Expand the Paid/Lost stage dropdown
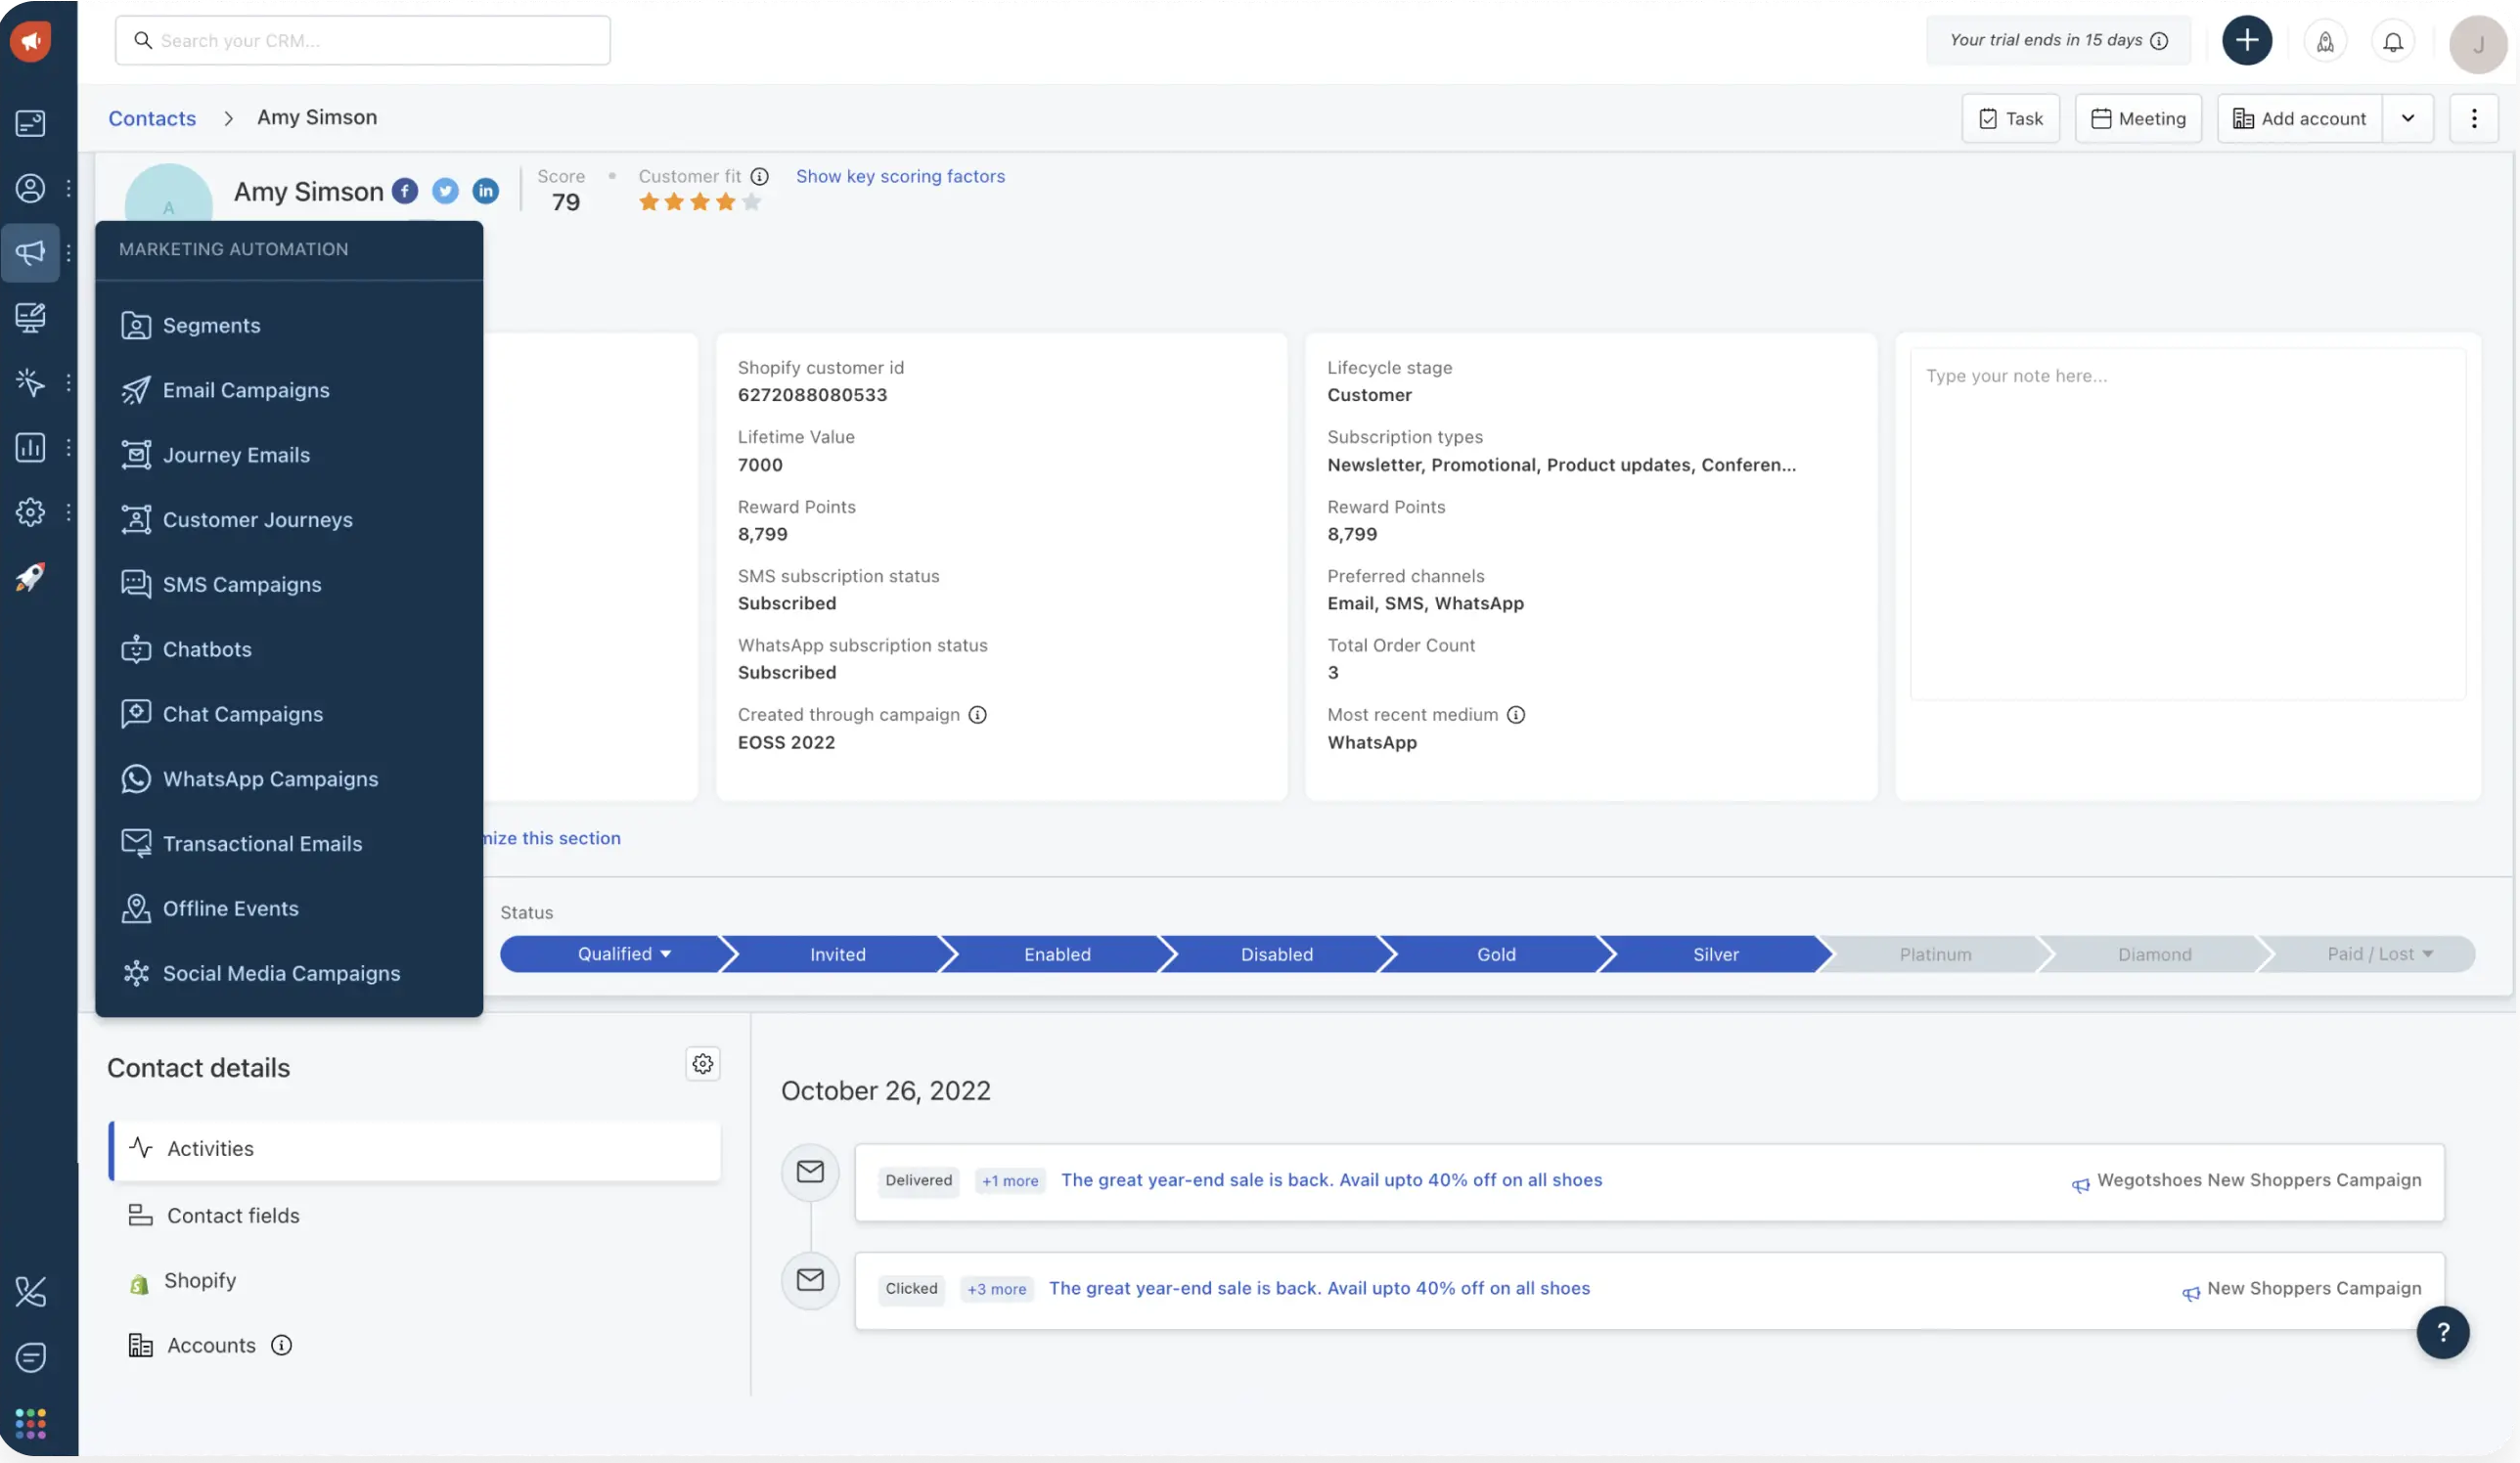 [2426, 954]
